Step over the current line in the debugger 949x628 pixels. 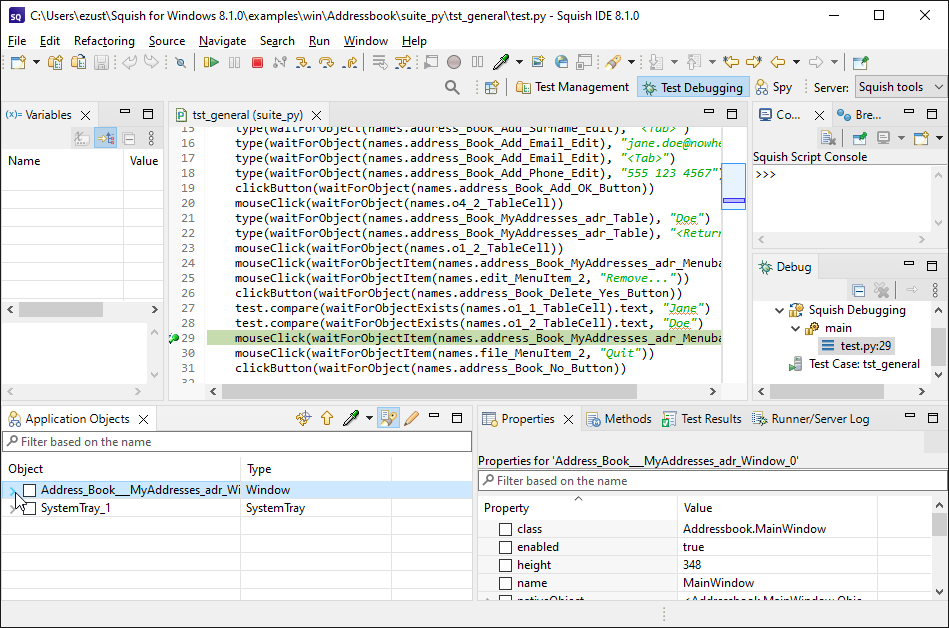click(x=326, y=60)
